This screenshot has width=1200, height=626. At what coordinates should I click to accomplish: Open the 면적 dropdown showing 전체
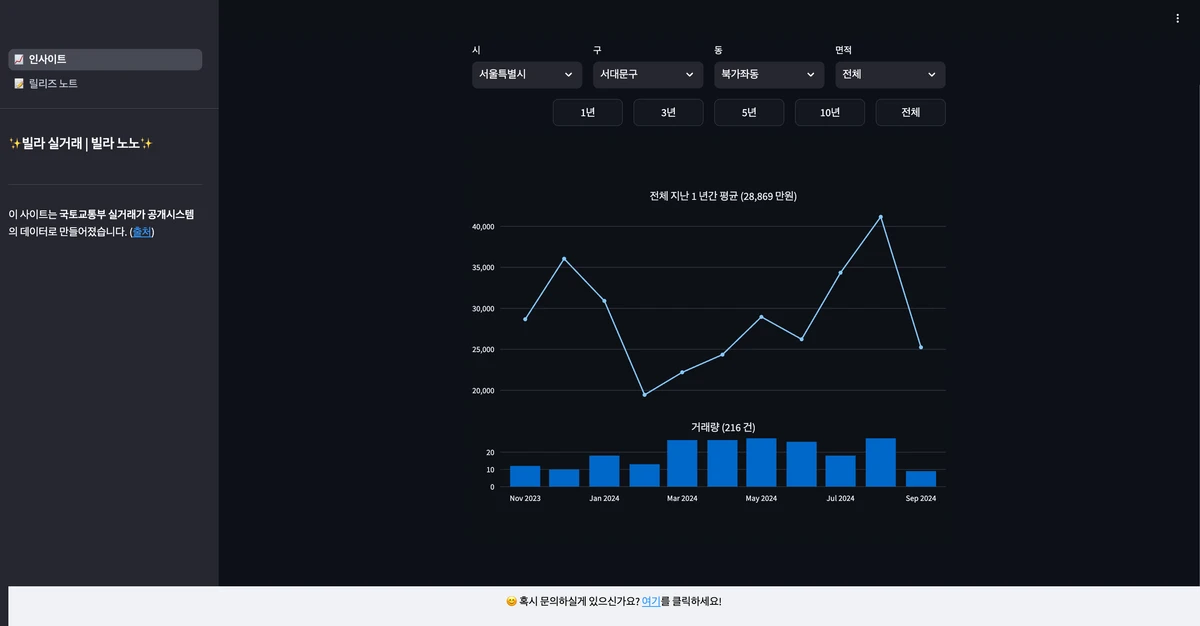tap(890, 75)
